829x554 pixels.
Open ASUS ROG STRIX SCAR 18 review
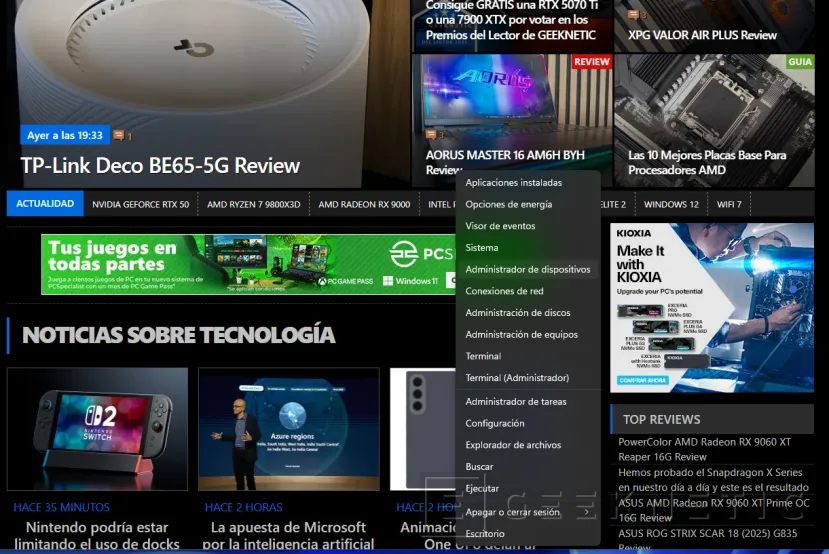click(x=707, y=540)
